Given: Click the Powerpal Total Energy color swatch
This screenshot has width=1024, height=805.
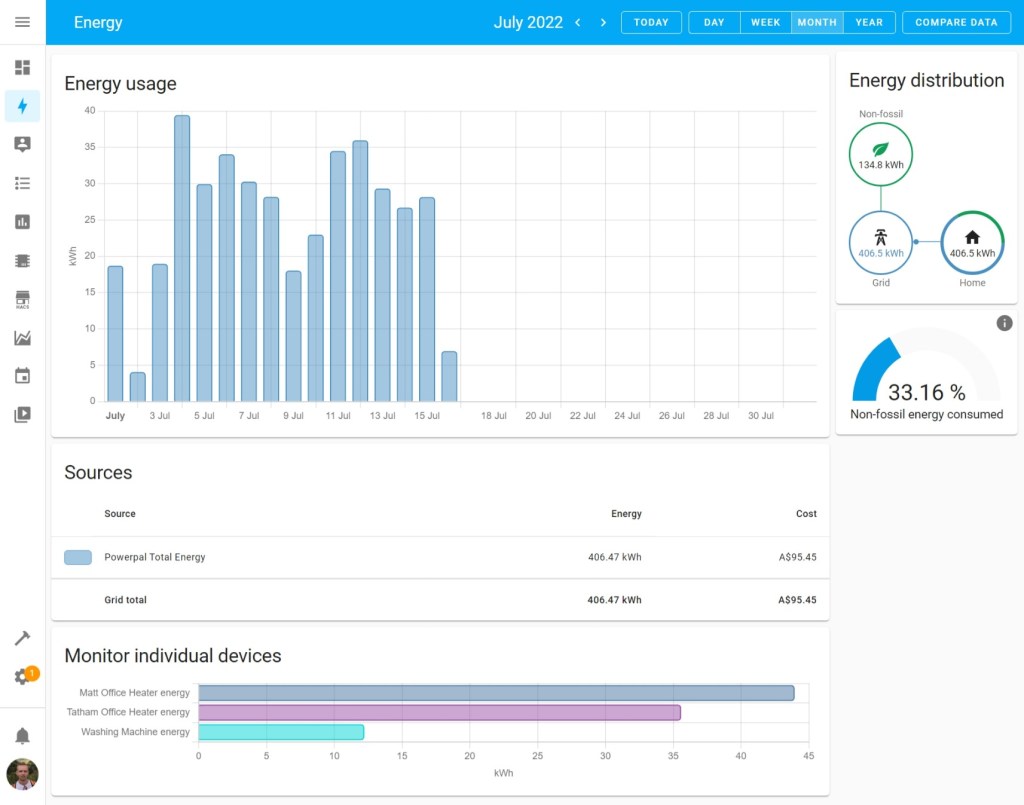Looking at the screenshot, I should point(77,557).
